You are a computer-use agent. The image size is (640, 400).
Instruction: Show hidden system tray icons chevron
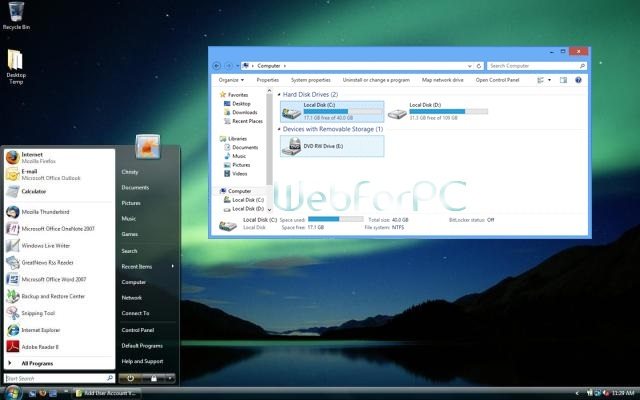point(577,393)
